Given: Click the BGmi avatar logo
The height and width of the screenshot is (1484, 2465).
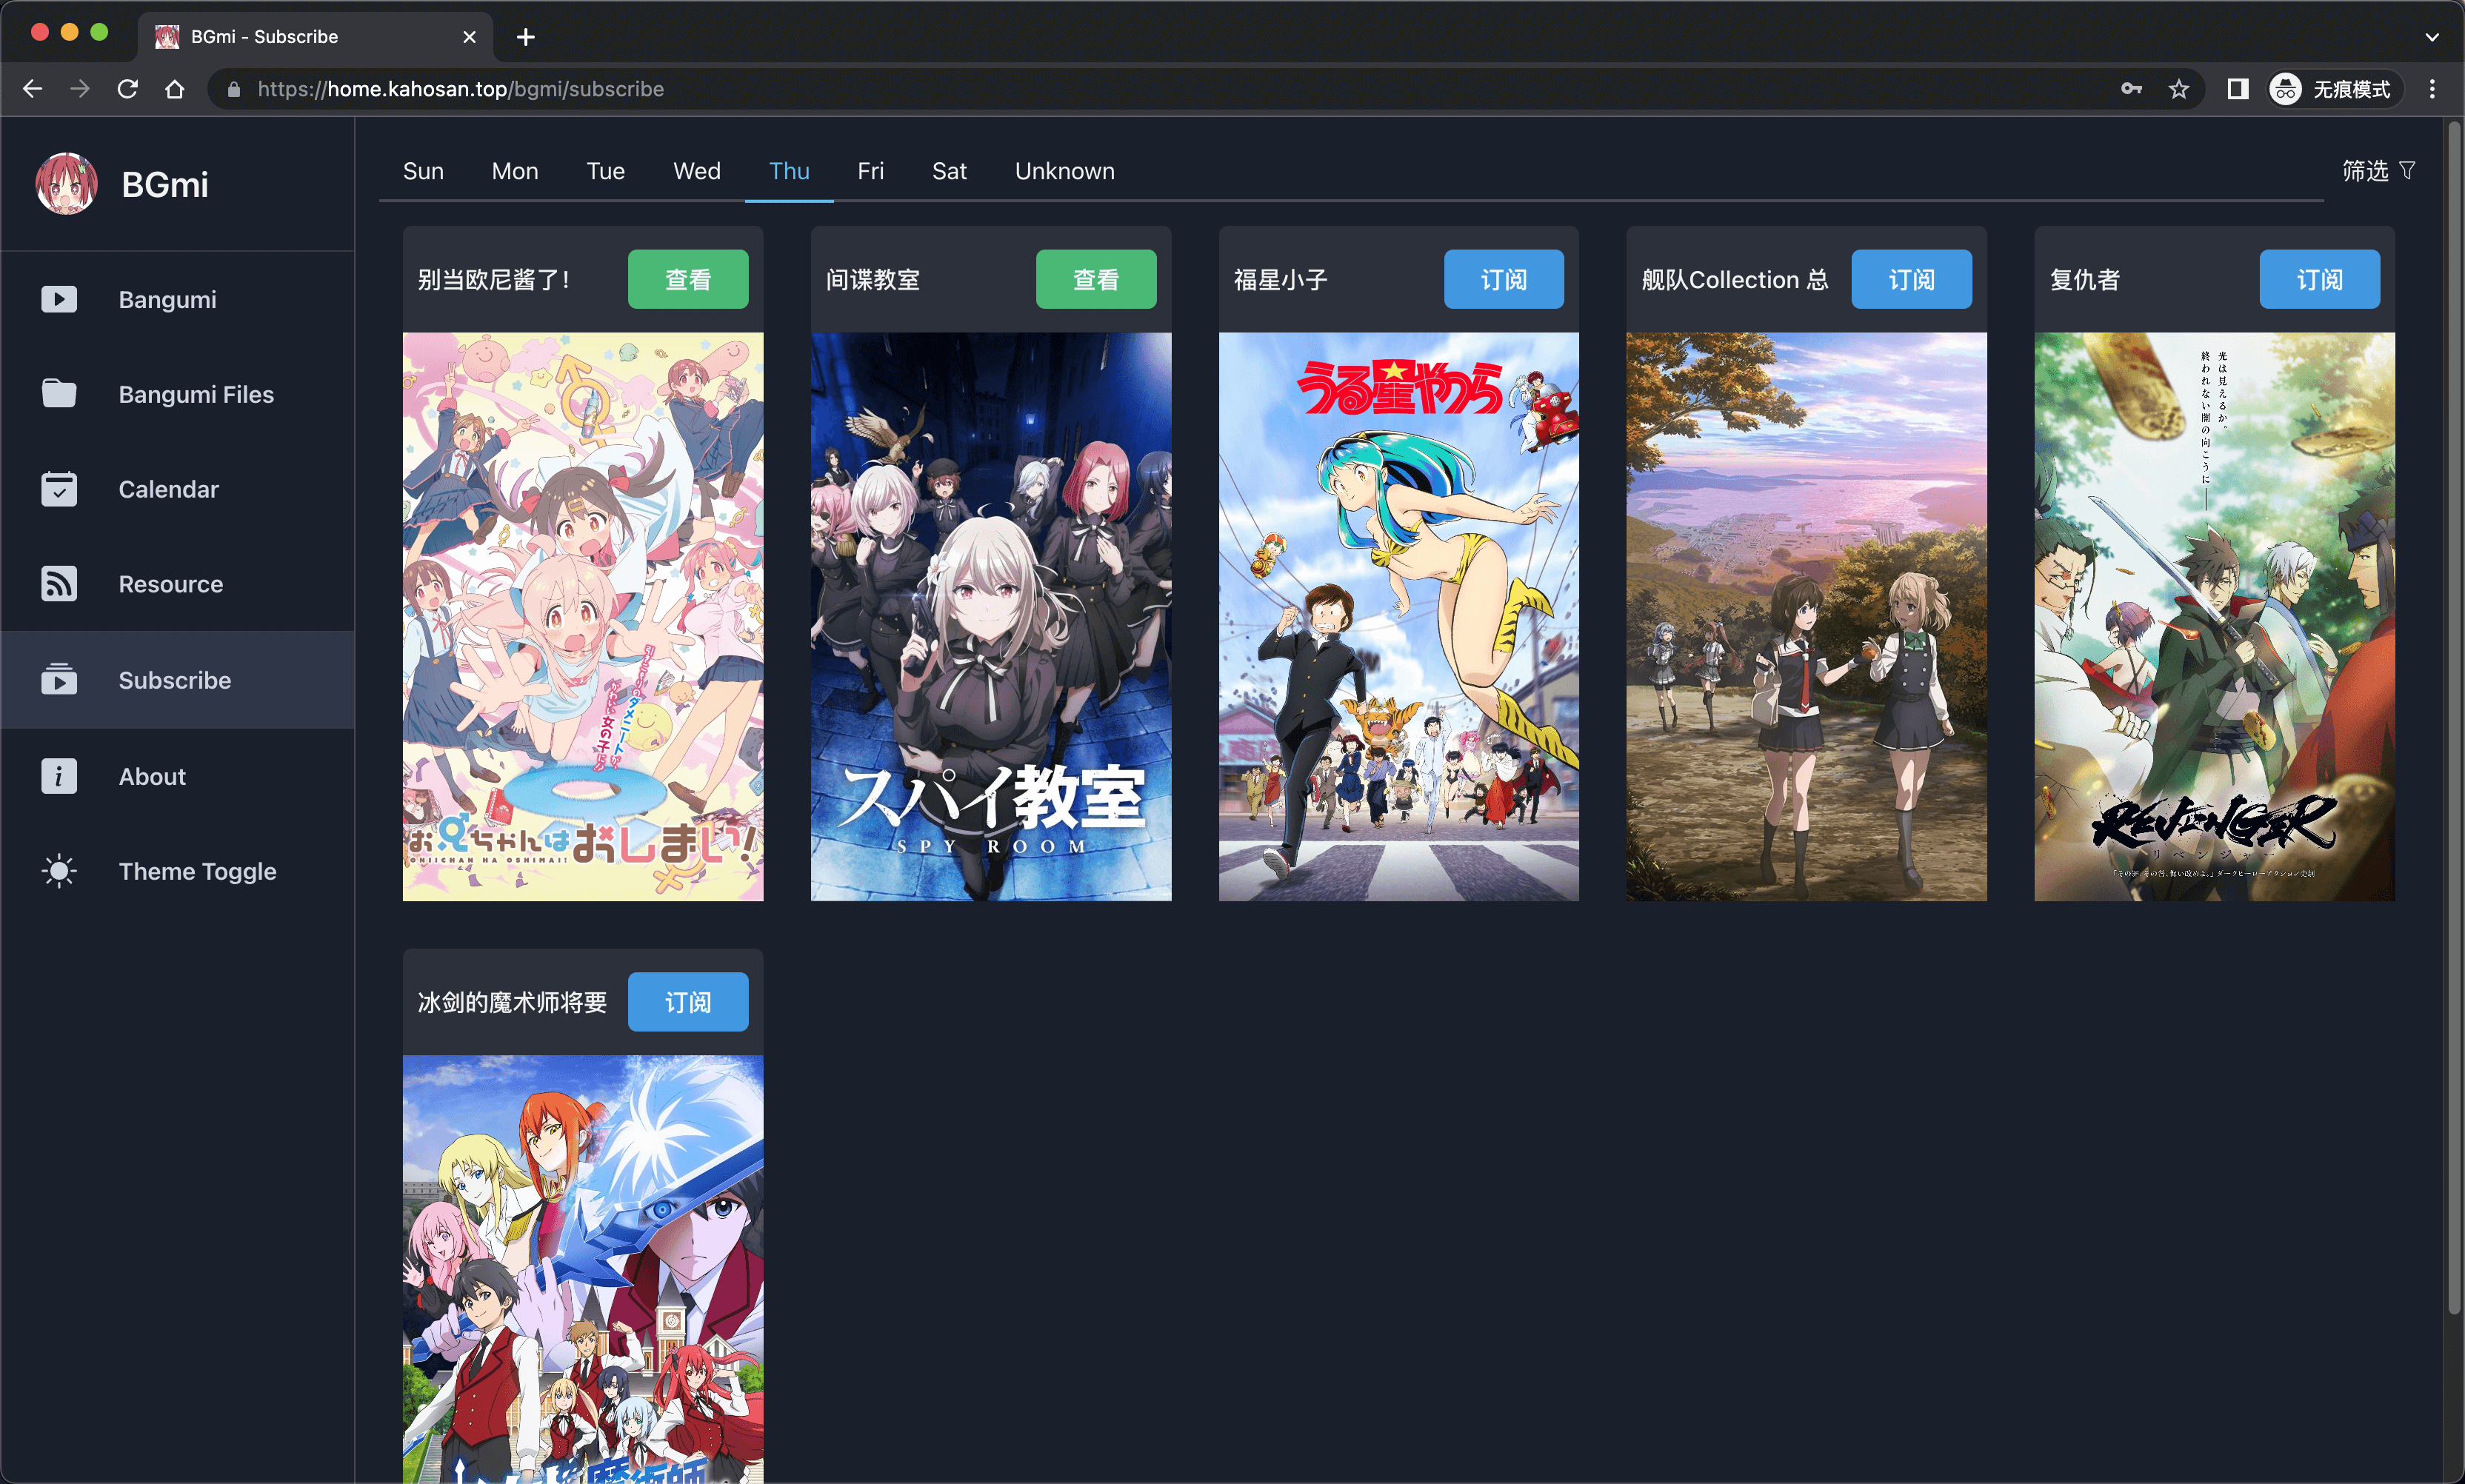Looking at the screenshot, I should point(66,184).
